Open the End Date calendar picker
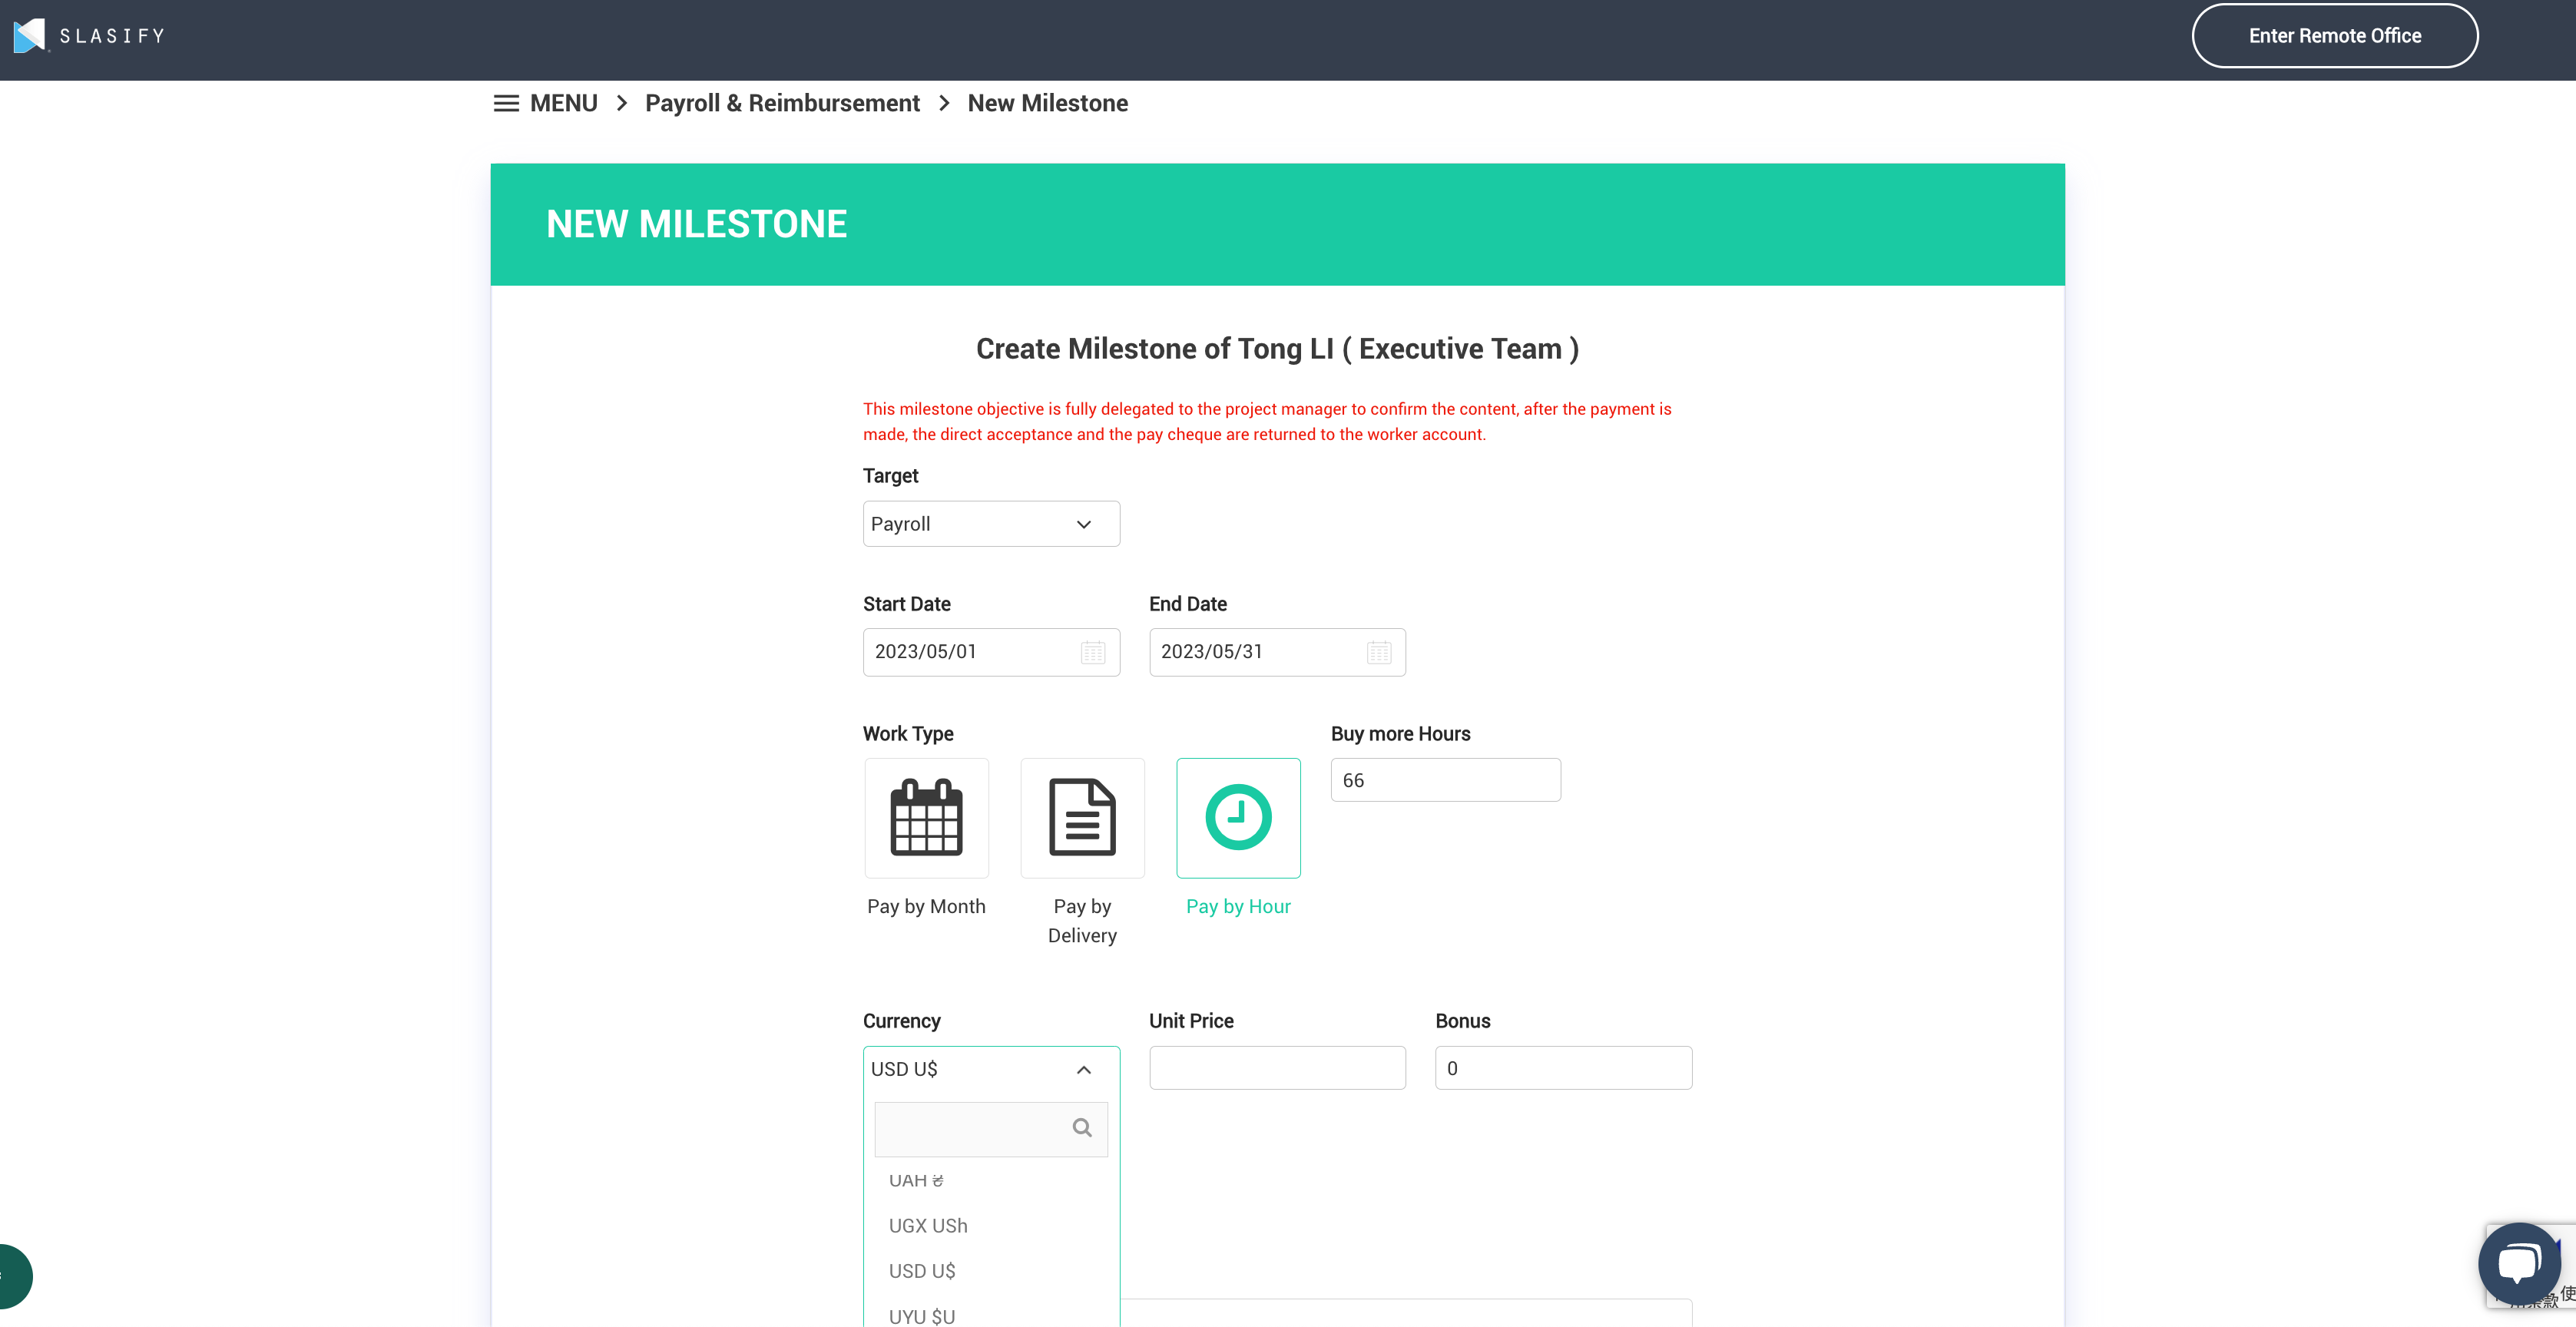2576x1327 pixels. 1379,651
